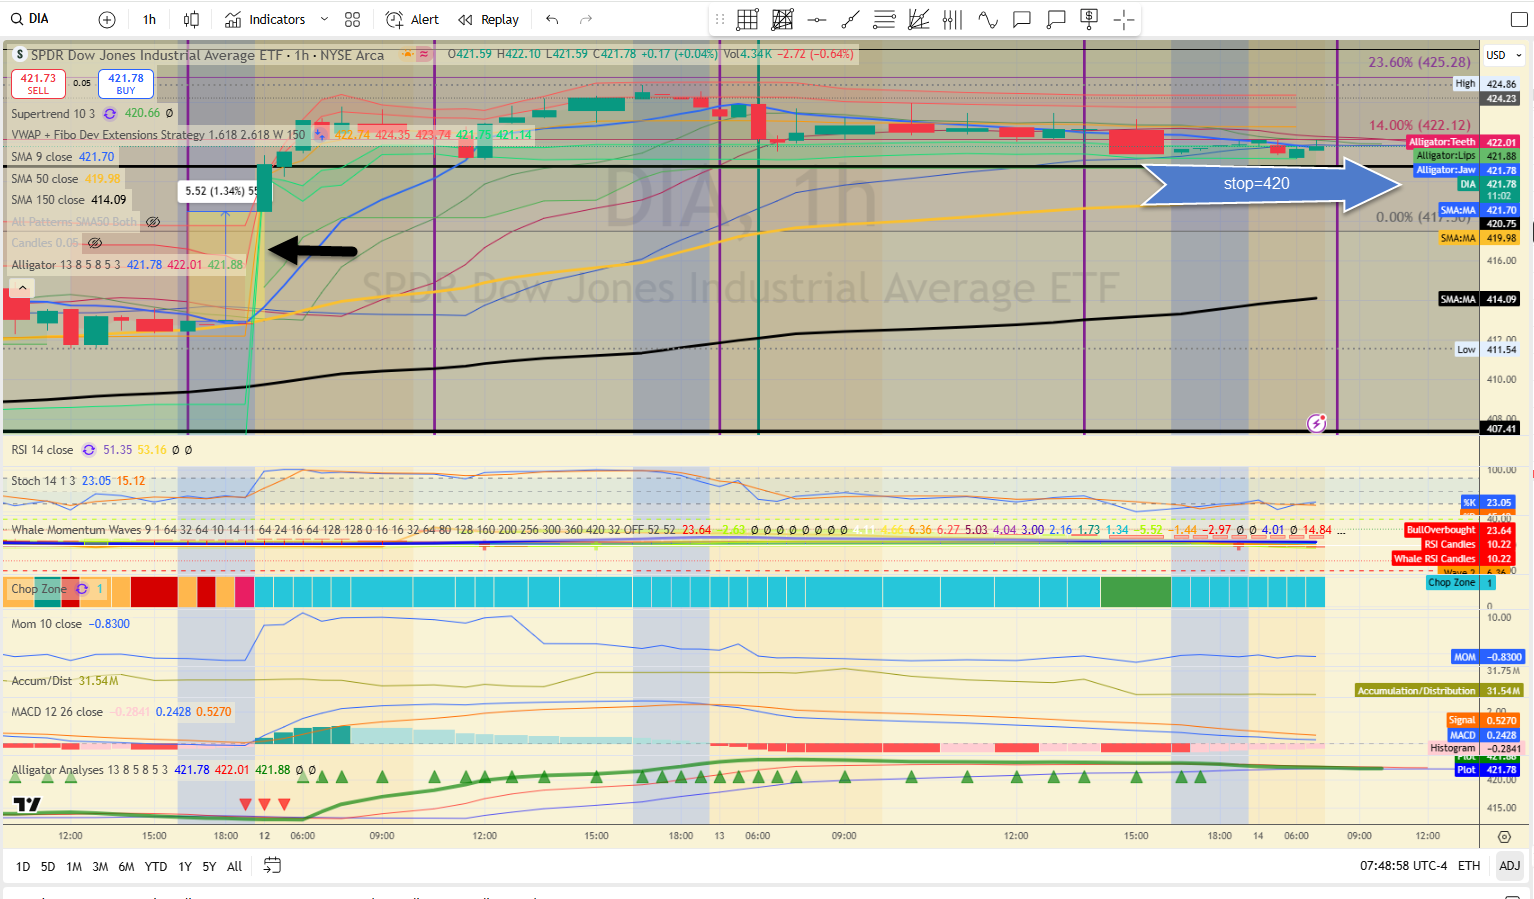Set date range to 6M
This screenshot has height=899, width=1534.
pos(126,867)
